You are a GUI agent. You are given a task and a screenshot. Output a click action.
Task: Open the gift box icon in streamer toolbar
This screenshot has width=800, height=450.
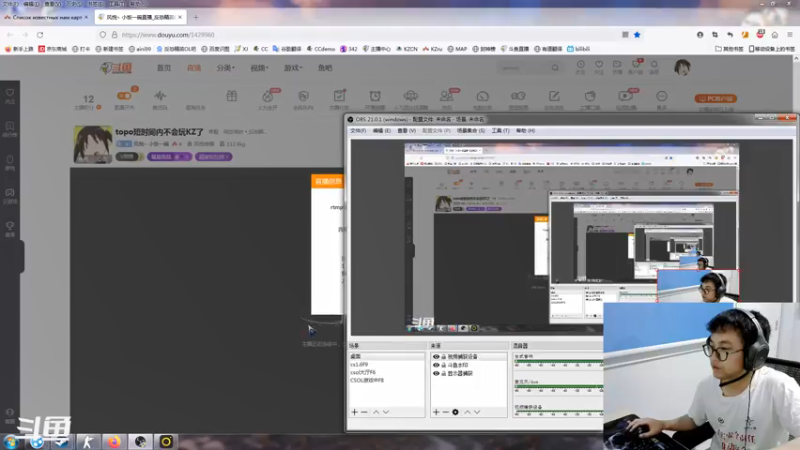coord(232,96)
